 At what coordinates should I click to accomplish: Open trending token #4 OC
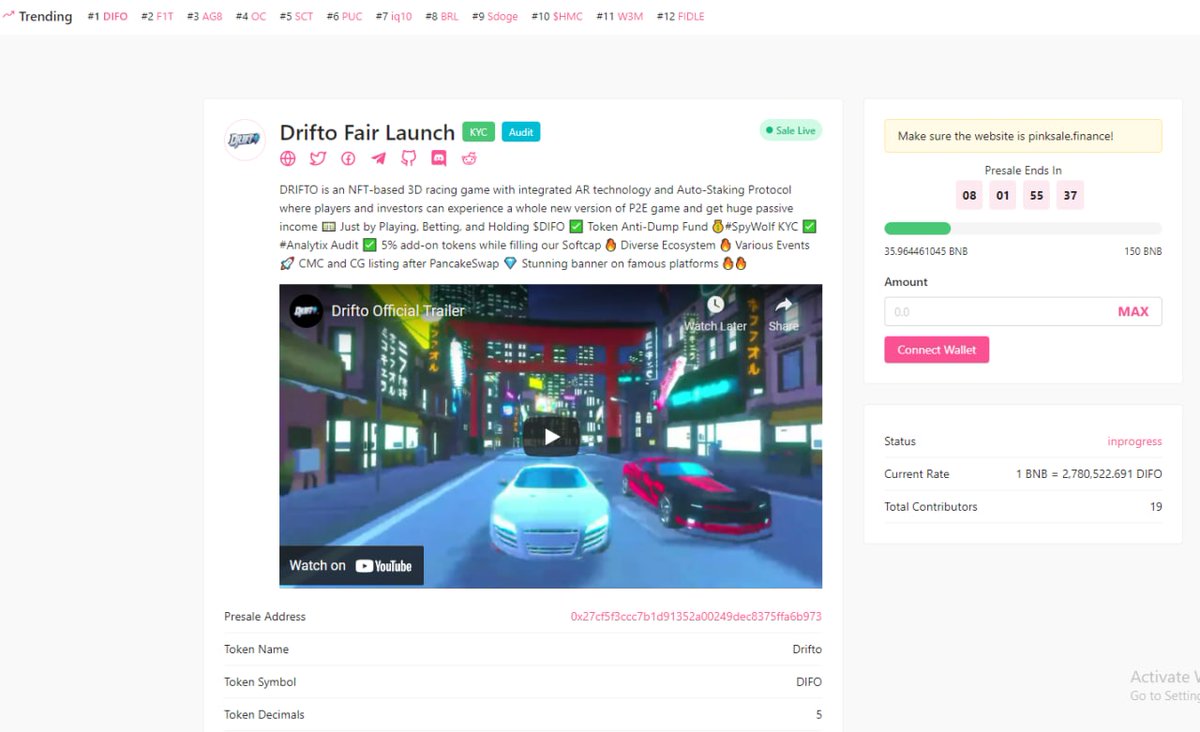[251, 17]
